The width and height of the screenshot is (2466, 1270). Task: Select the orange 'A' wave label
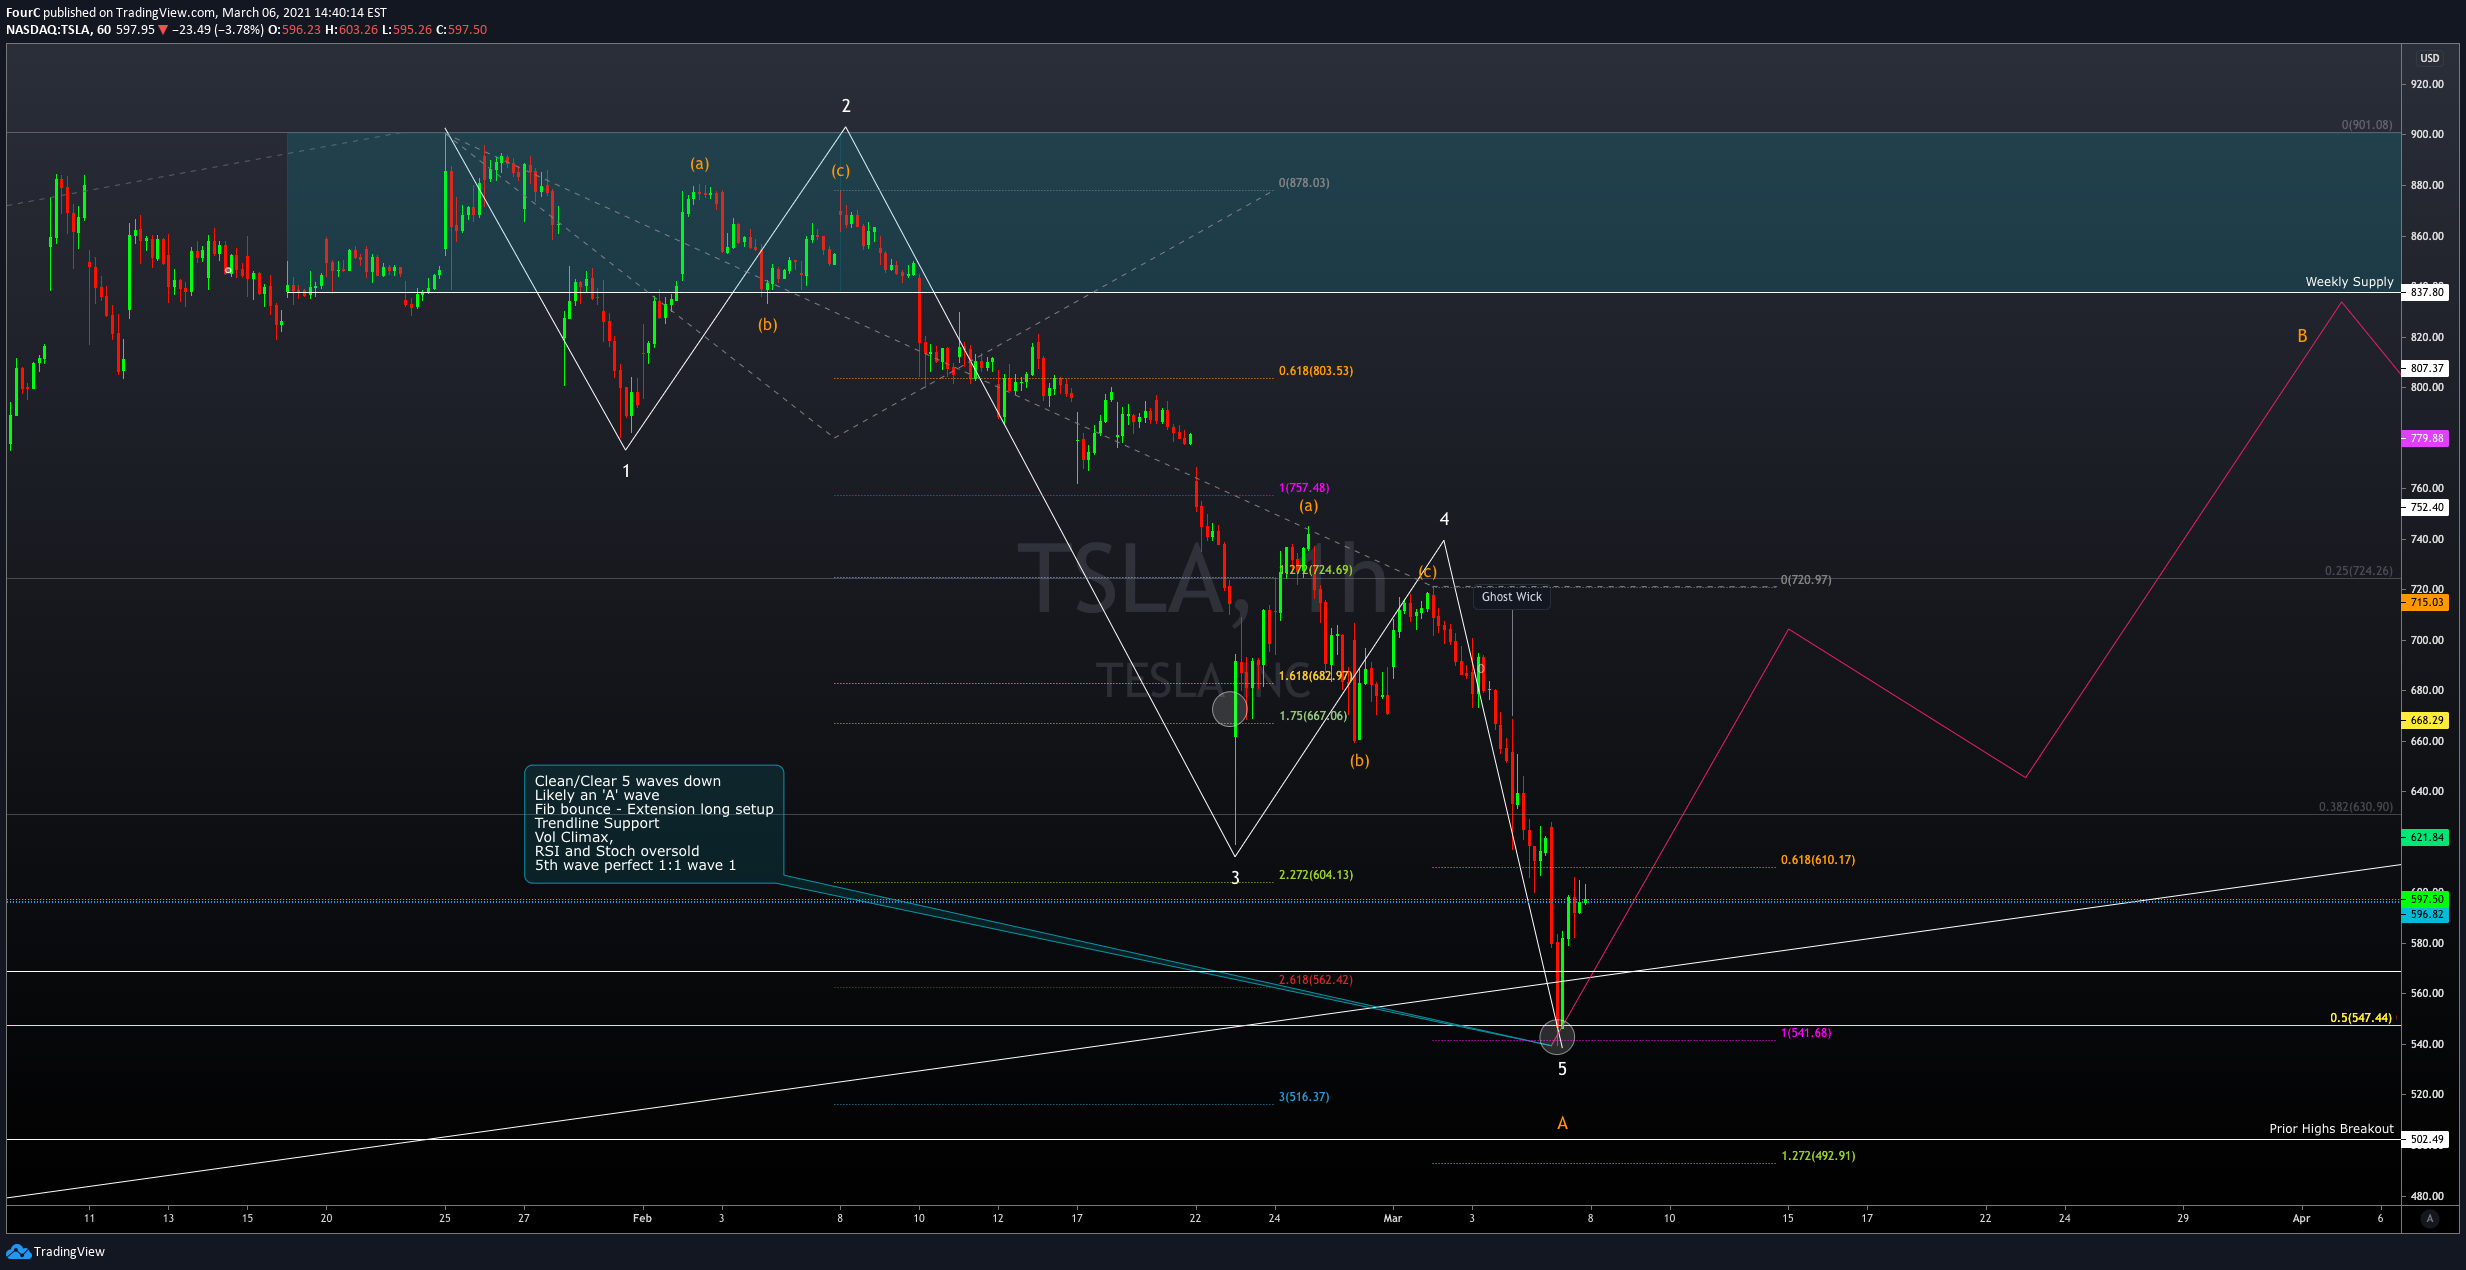[x=1562, y=1124]
